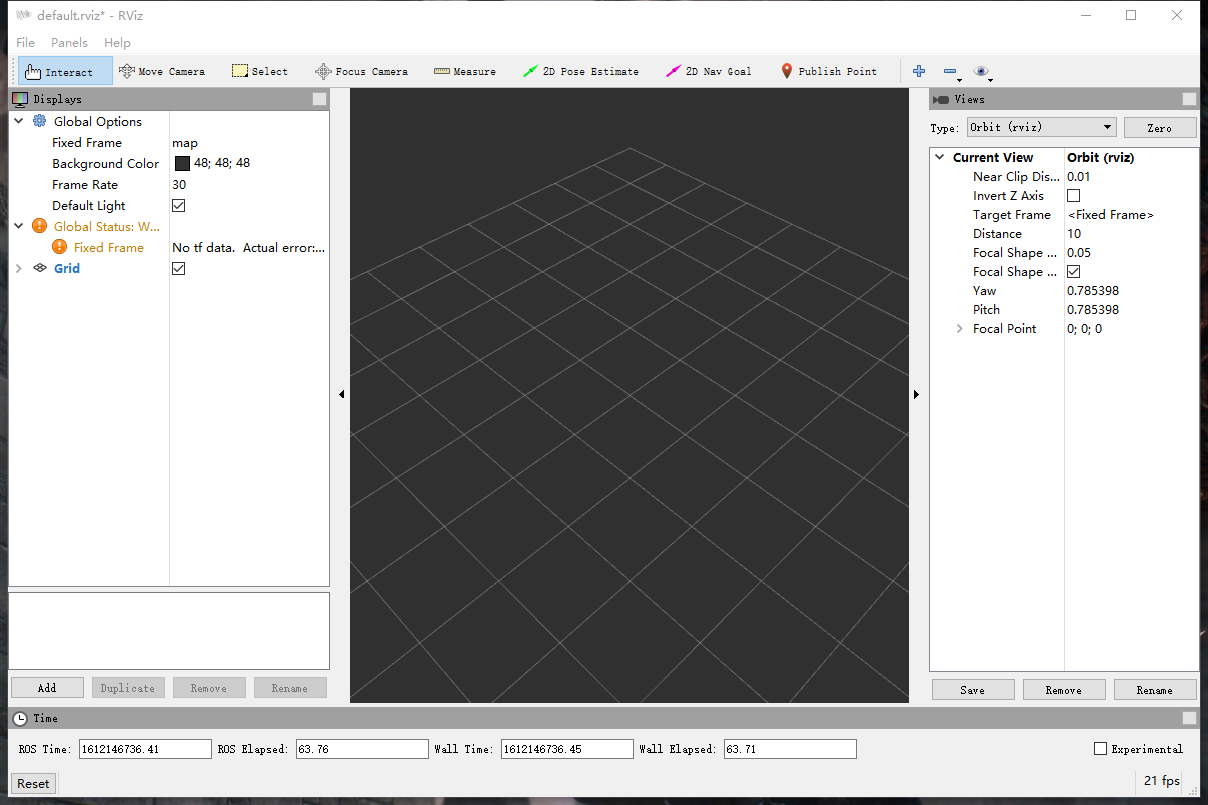
Task: Open the File menu
Action: [x=26, y=42]
